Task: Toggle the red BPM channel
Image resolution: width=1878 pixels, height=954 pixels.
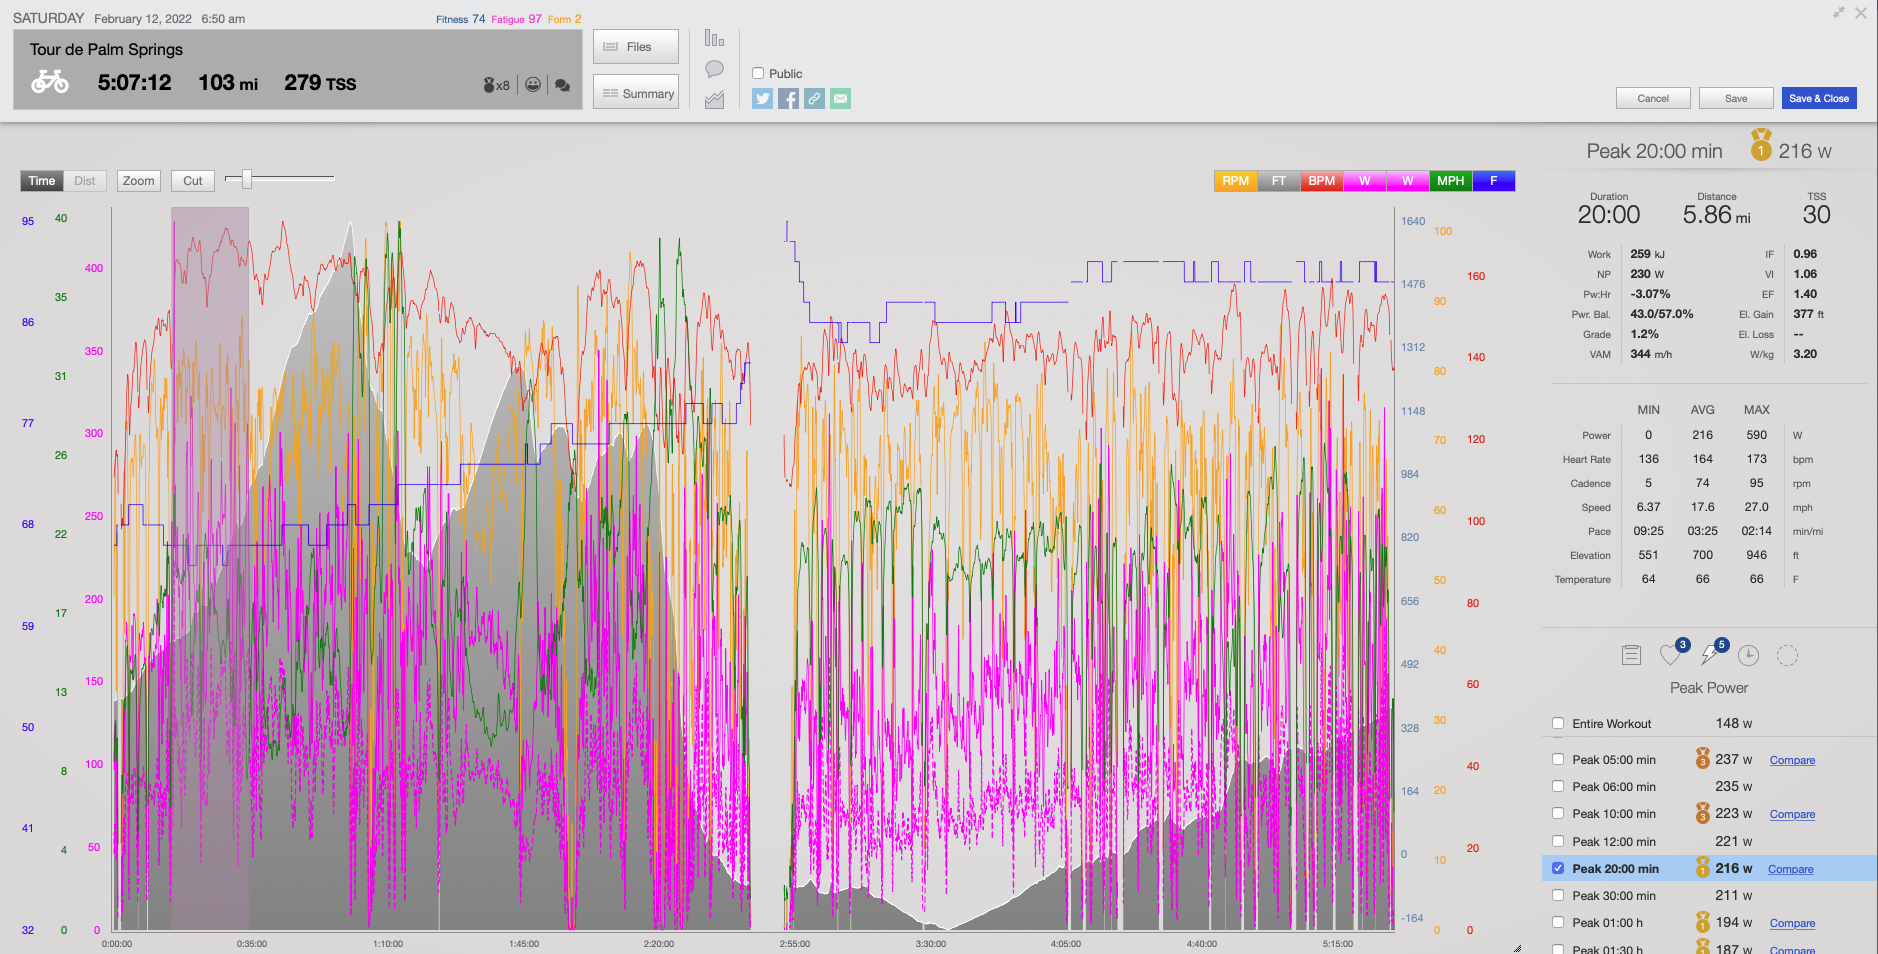Action: 1321,181
